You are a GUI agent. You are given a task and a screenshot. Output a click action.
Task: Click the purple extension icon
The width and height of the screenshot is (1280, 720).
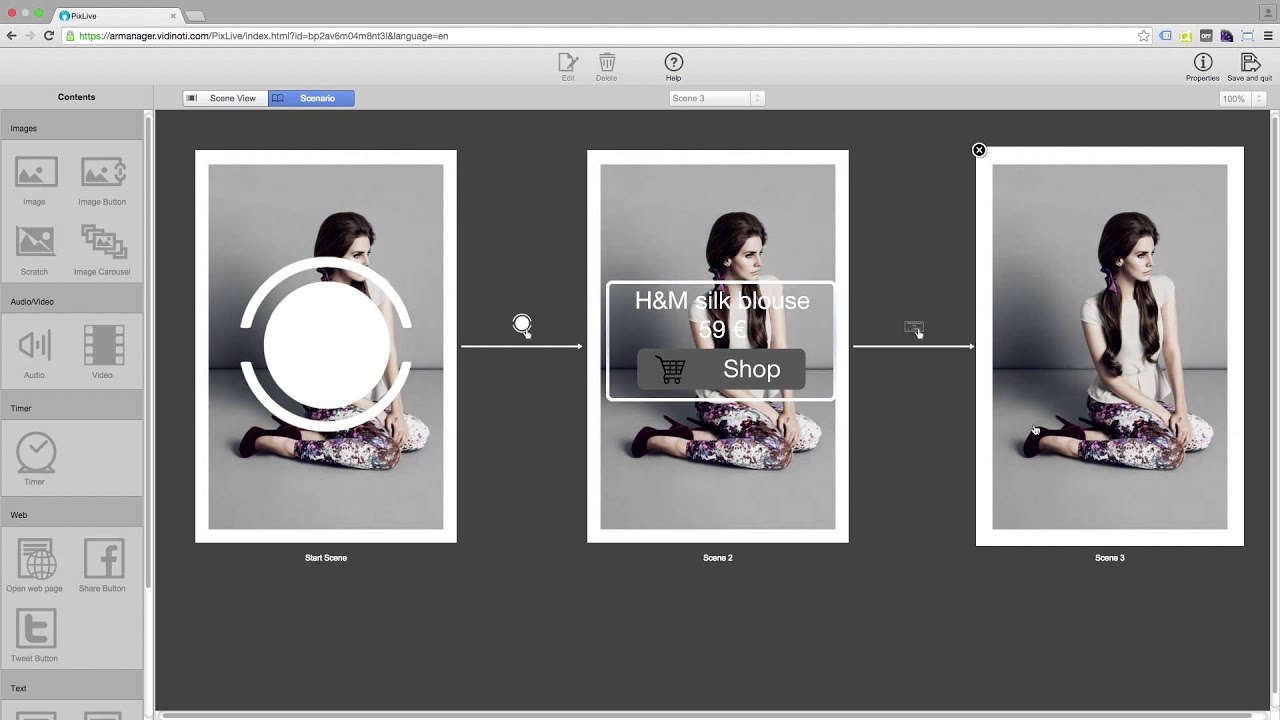coord(1227,36)
